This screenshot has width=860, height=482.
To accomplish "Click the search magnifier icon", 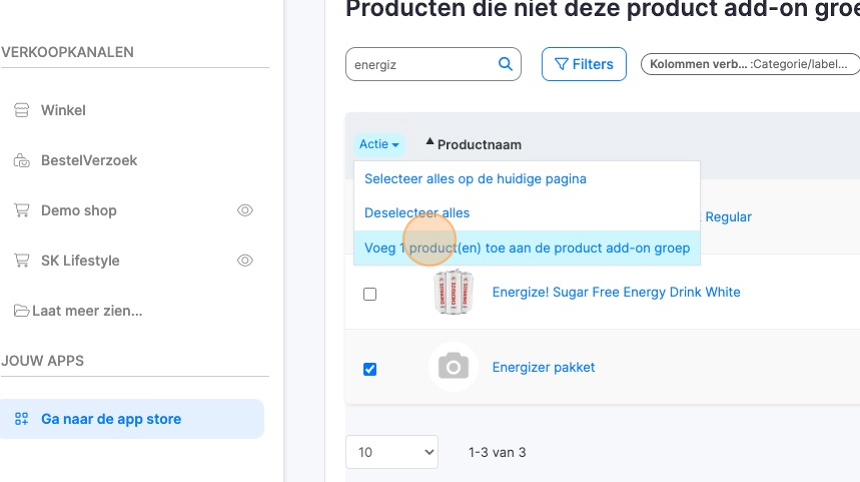I will click(505, 64).
